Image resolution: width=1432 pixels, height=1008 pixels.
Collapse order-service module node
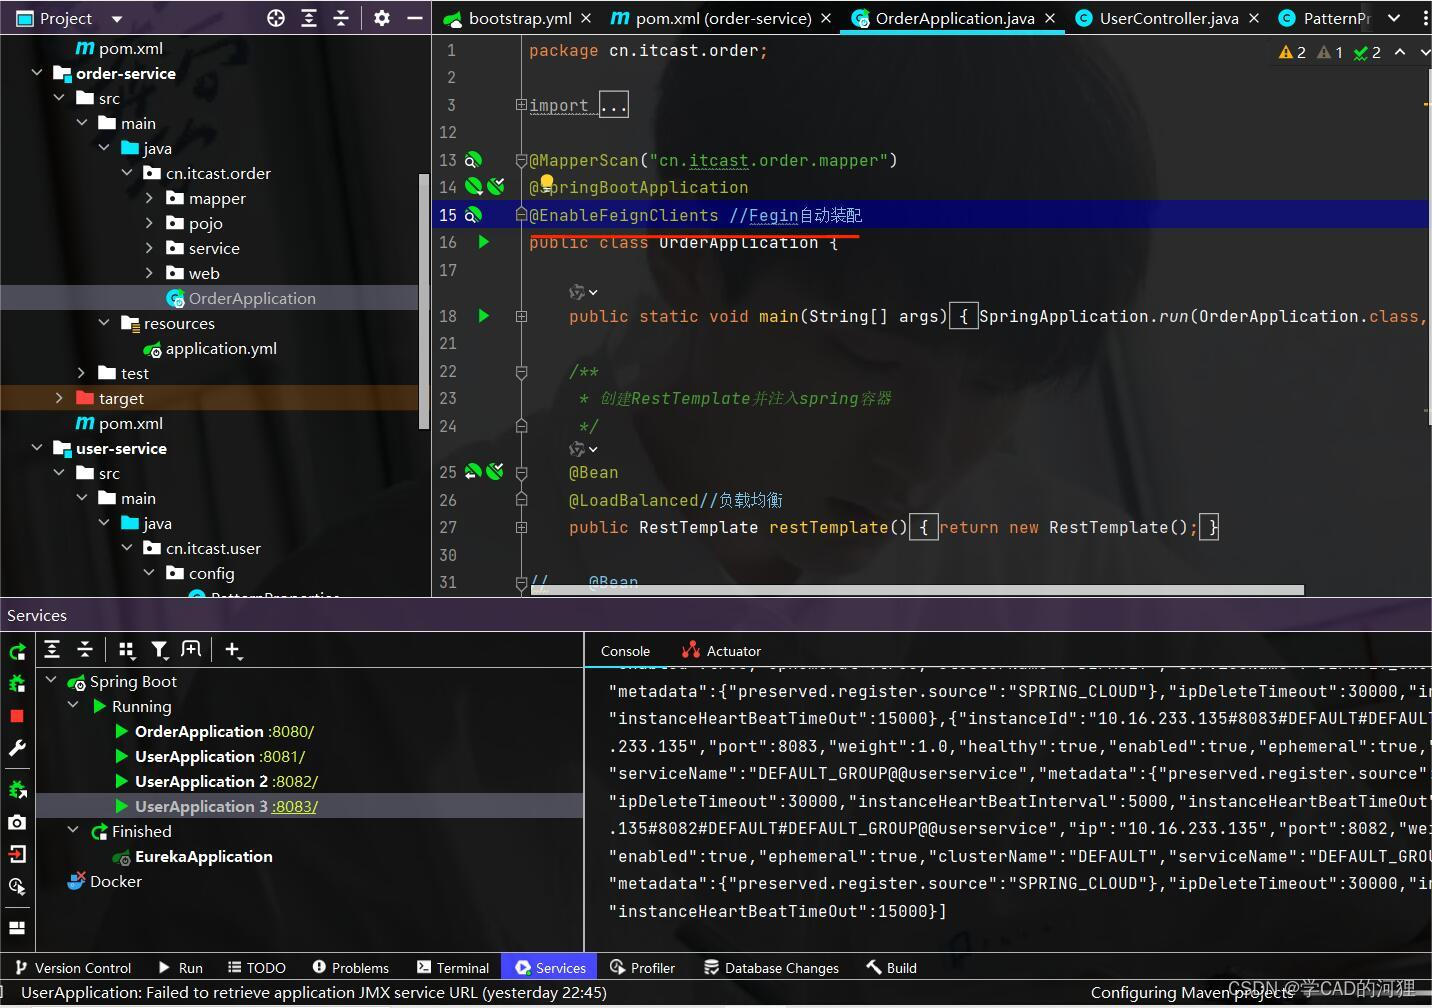(x=37, y=73)
